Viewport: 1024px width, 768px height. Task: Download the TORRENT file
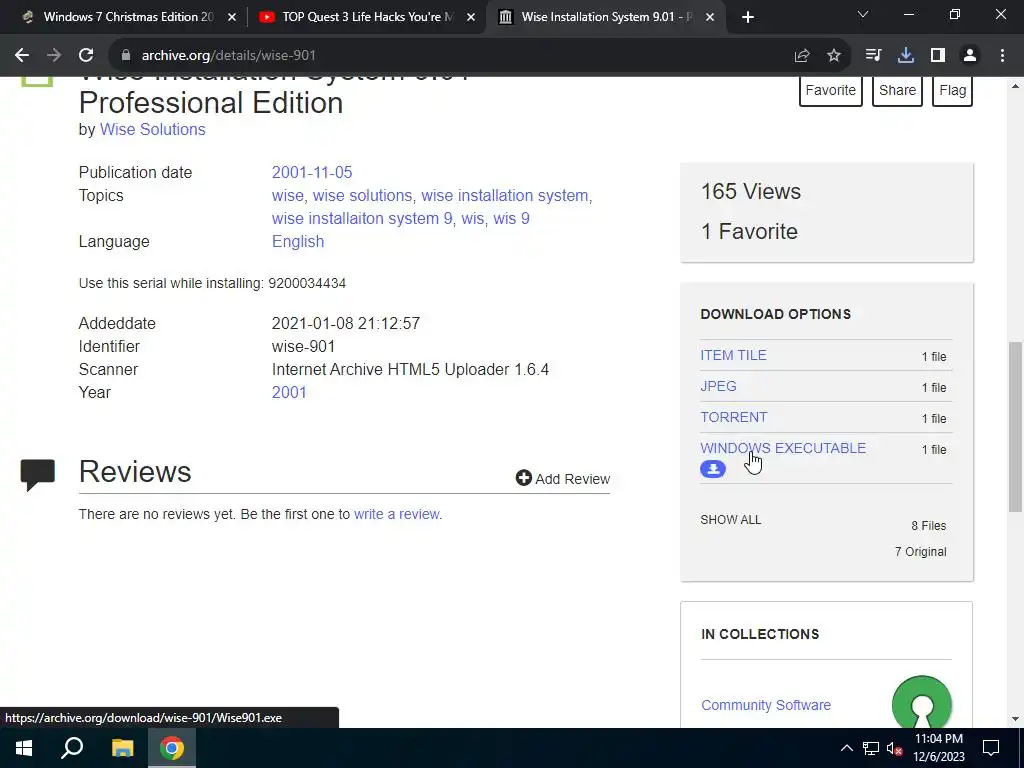(x=733, y=417)
